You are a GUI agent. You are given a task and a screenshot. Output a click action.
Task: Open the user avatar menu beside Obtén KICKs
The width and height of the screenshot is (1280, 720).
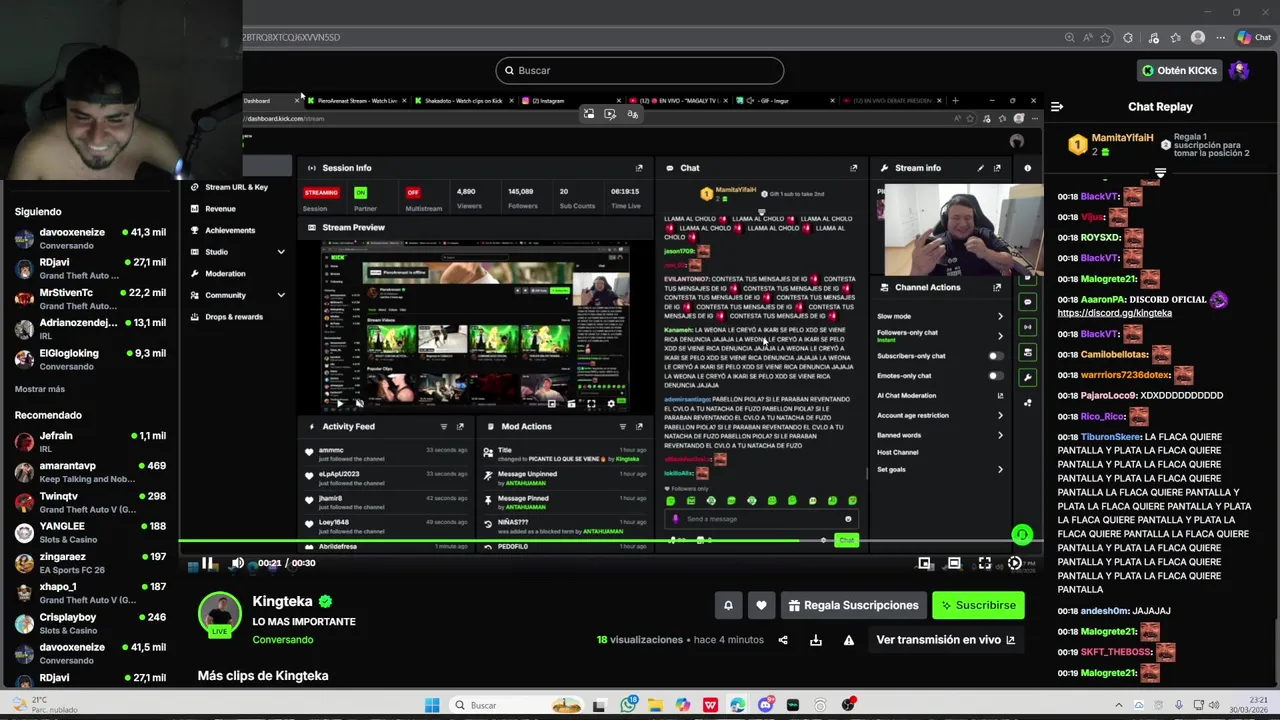click(x=1239, y=71)
